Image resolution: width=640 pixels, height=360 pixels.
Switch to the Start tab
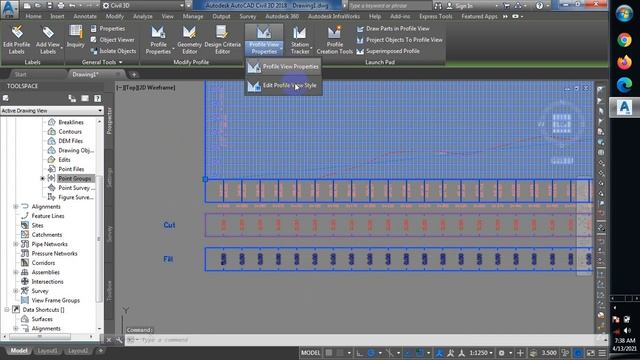(x=20, y=74)
